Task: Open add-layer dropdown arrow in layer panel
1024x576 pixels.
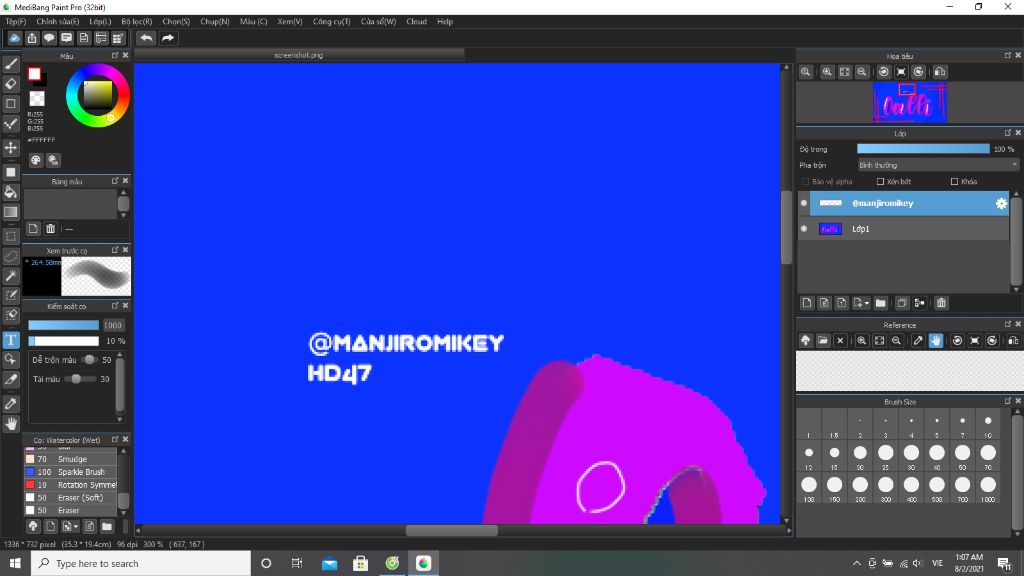Action: [x=867, y=303]
